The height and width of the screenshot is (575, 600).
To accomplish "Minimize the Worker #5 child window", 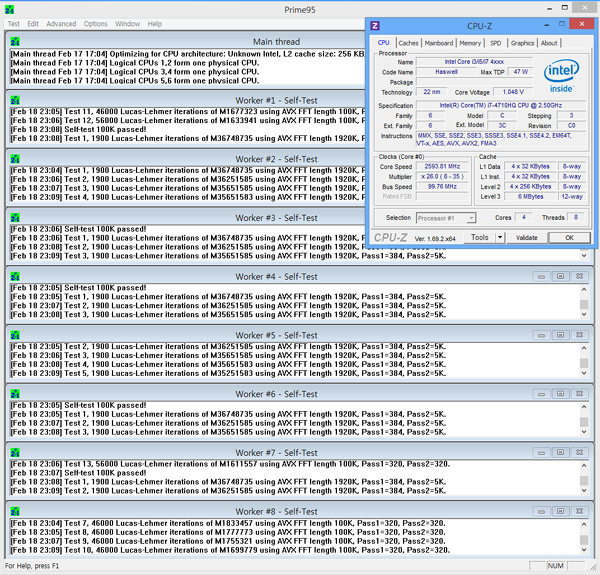I will (x=541, y=335).
